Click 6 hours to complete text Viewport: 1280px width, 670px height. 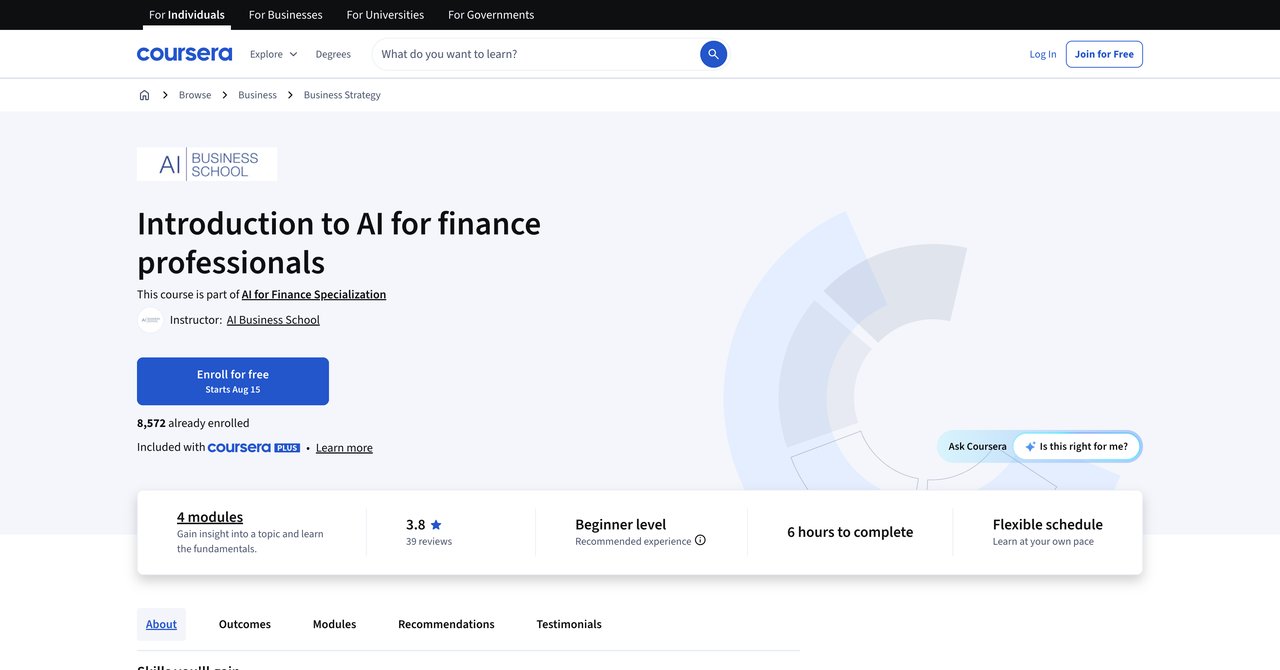[x=850, y=532]
